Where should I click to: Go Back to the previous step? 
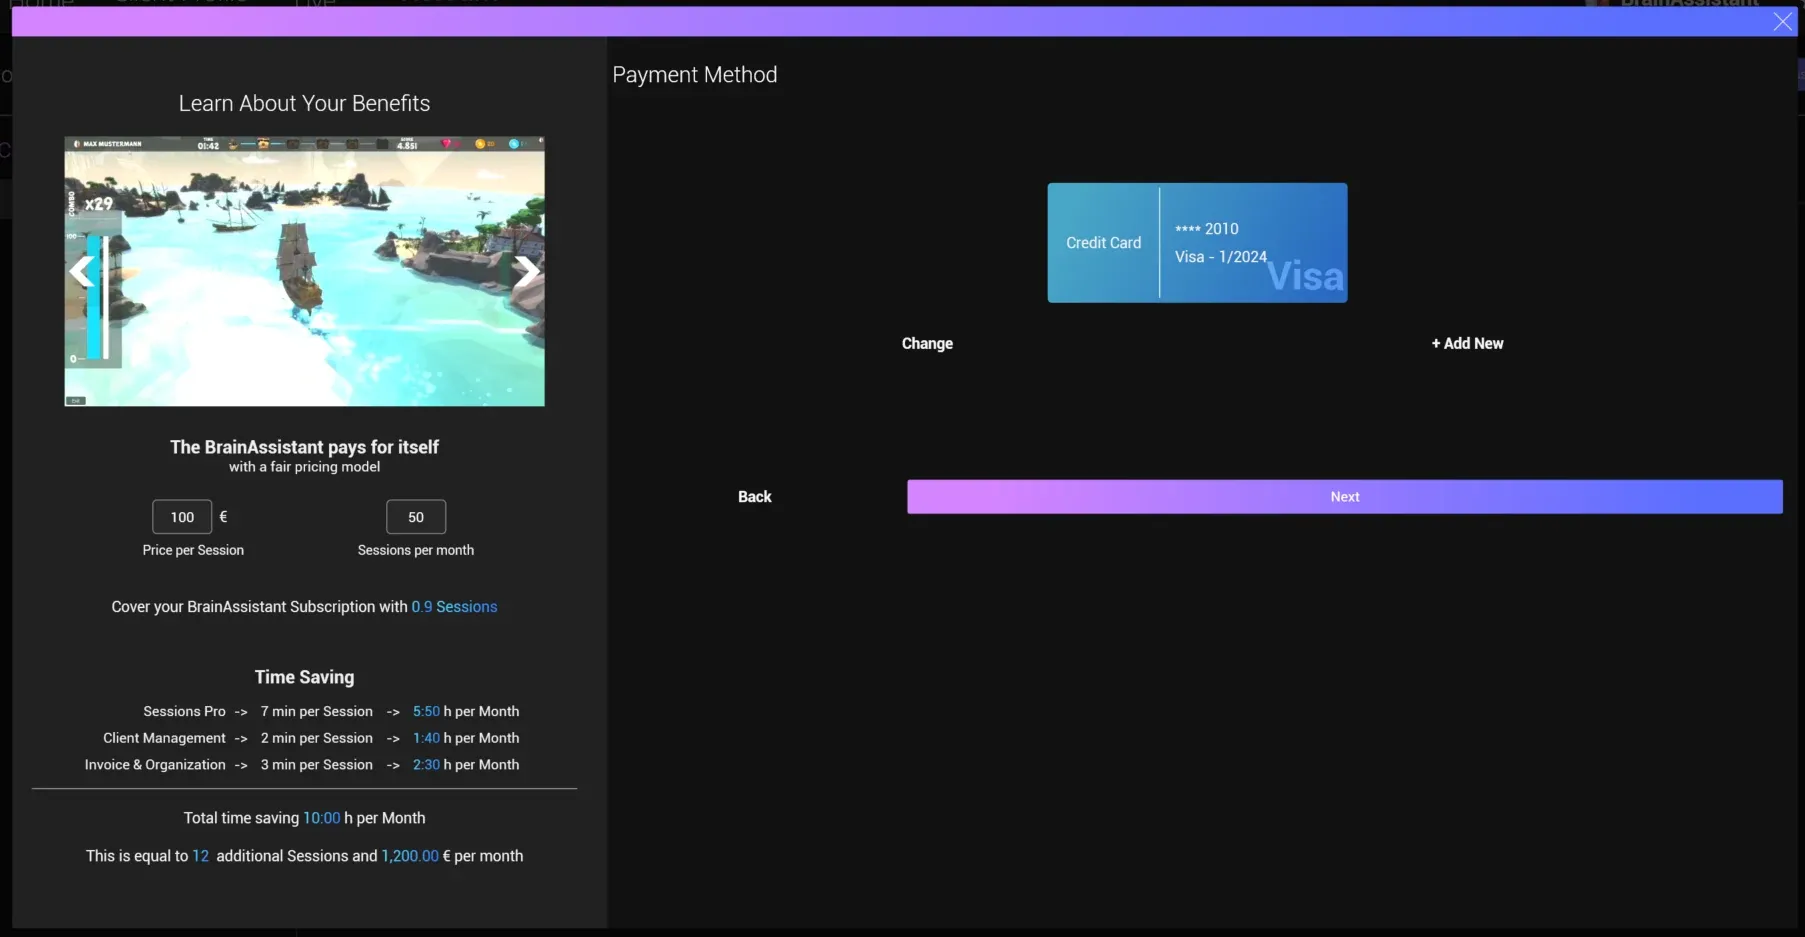tap(754, 497)
